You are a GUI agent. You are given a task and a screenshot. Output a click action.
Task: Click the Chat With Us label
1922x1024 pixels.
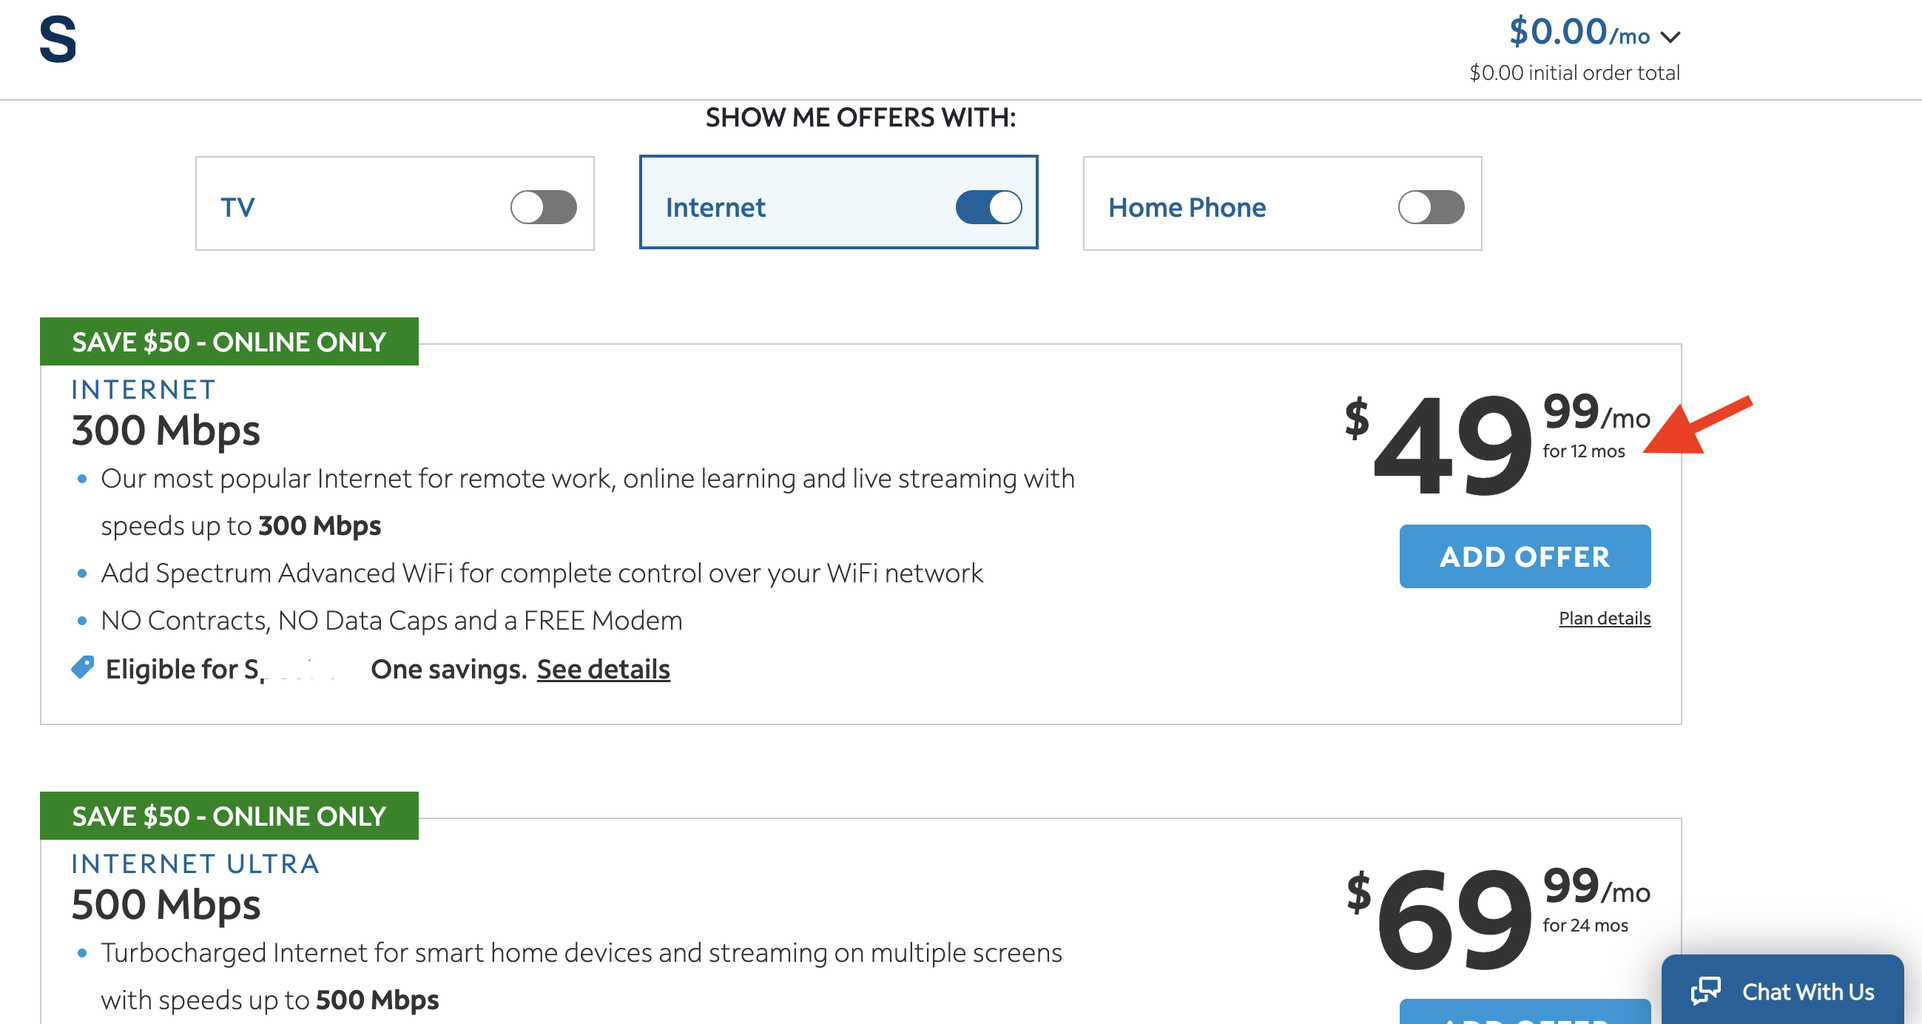click(x=1807, y=991)
